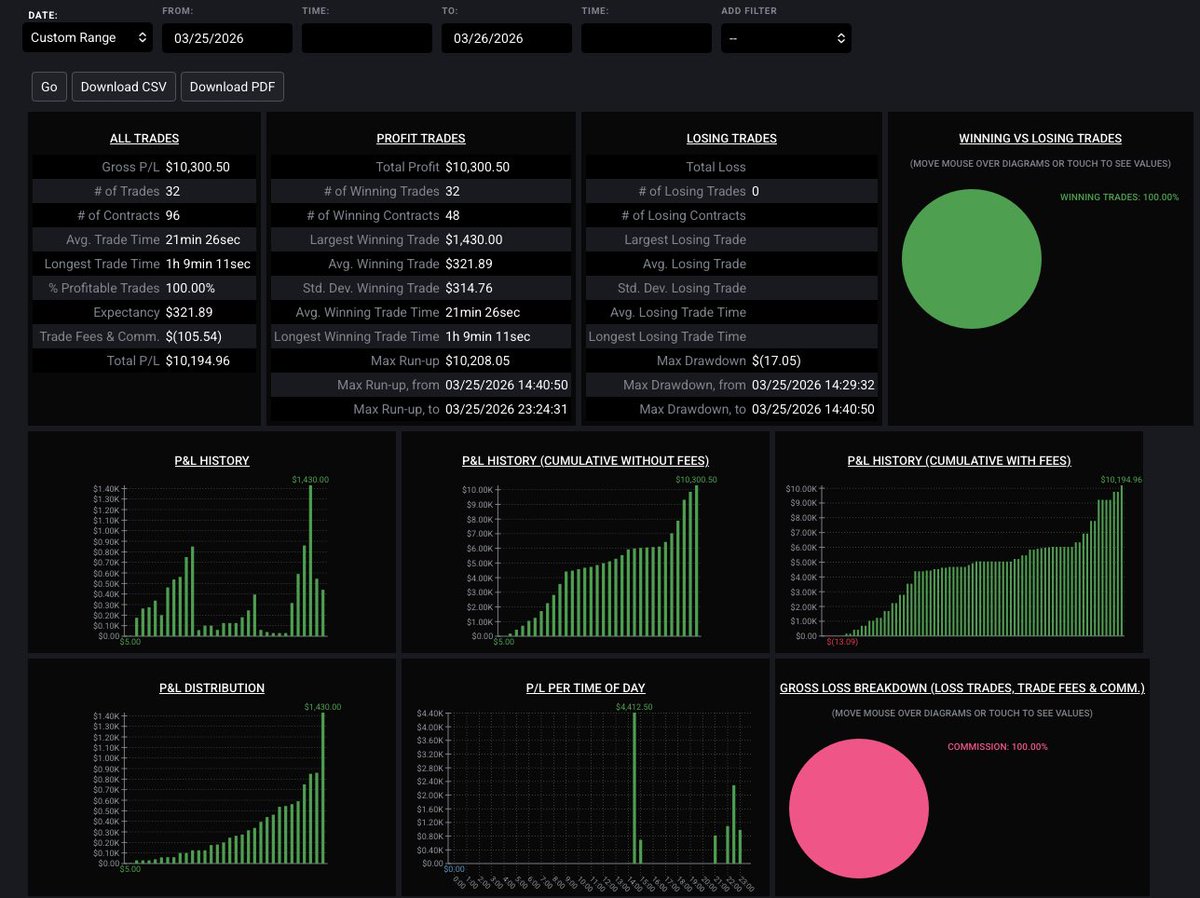Screen dimensions: 1200x898
Task: Click the P&L History chart title
Action: click(212, 461)
